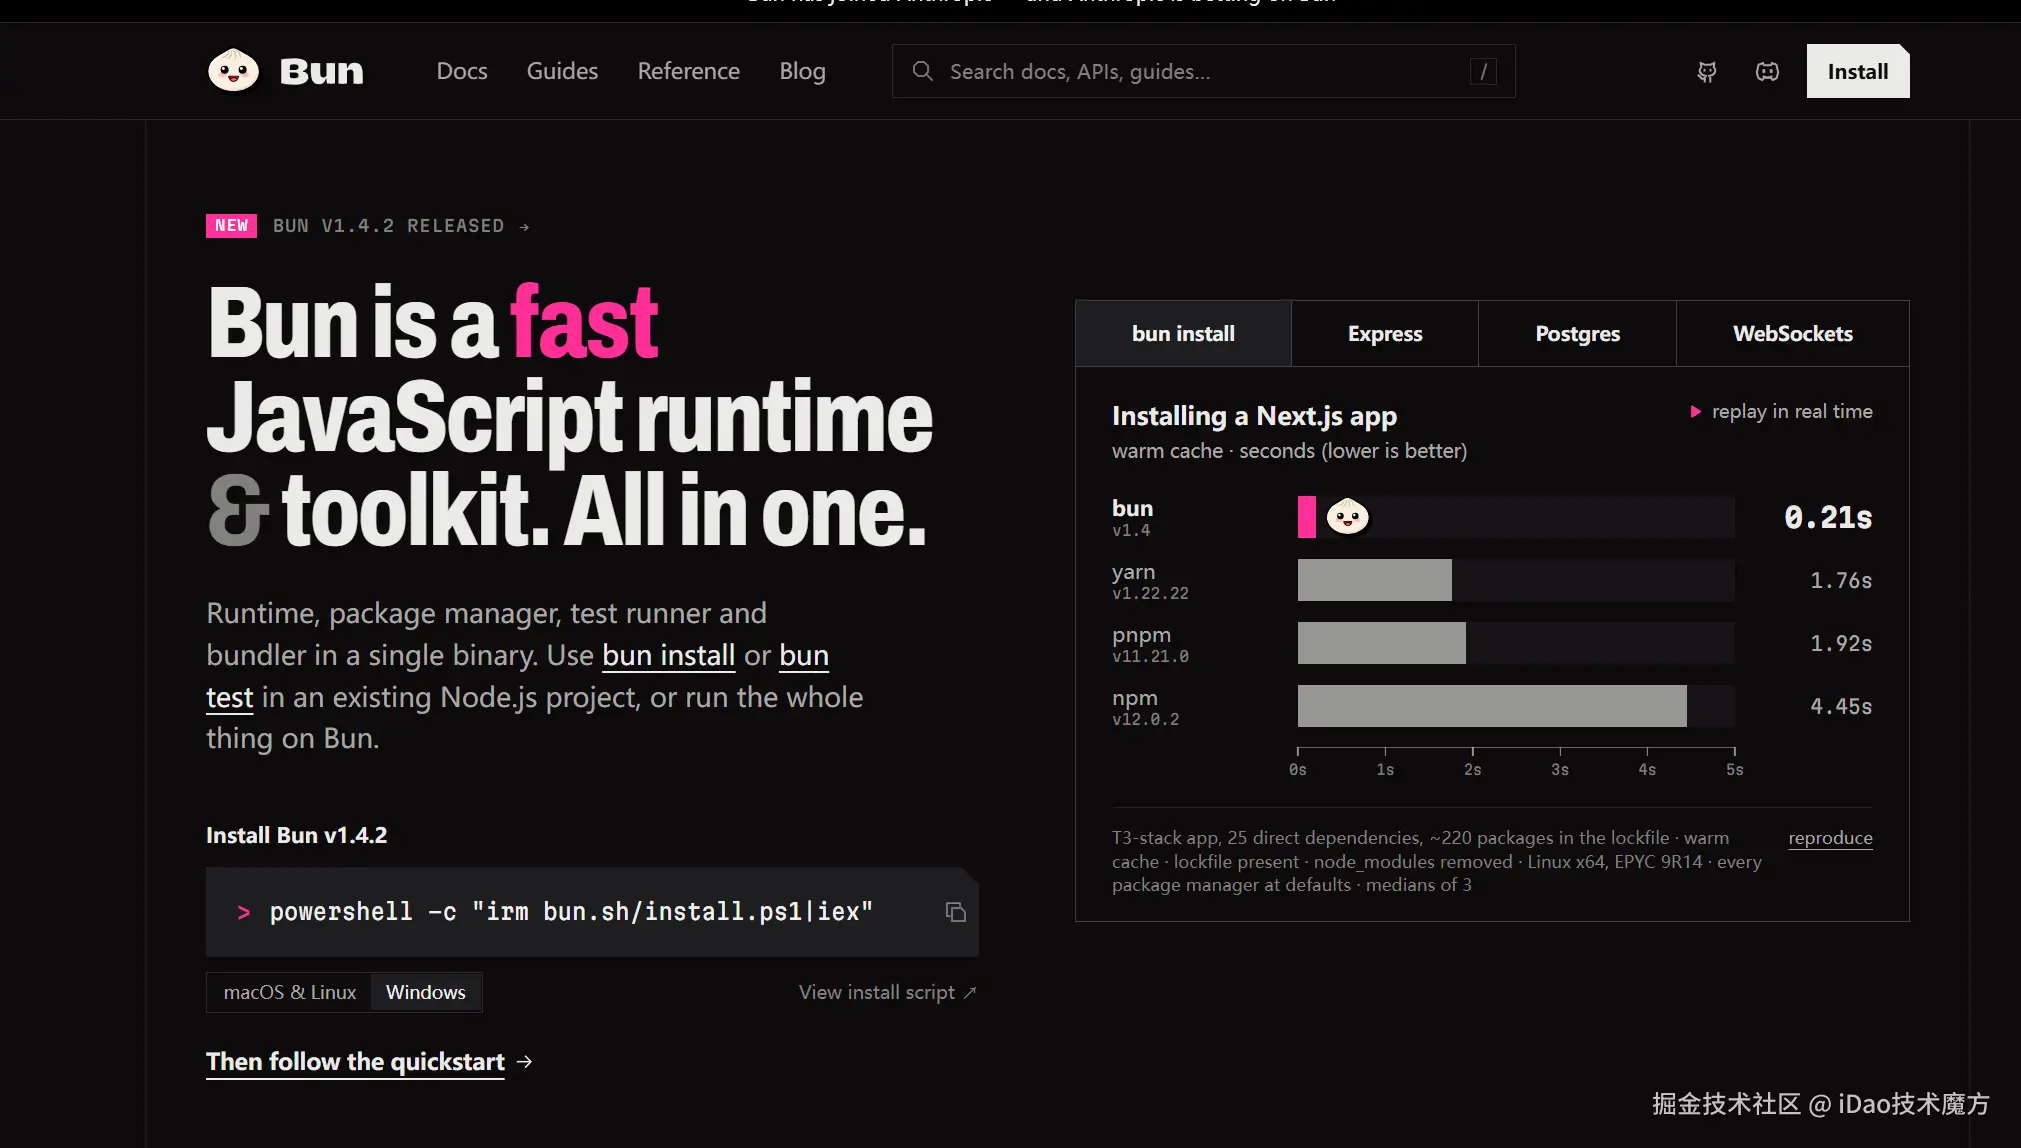This screenshot has height=1148, width=2021.
Task: Click the 'warm cache · seconds' subtitle
Action: click(x=1289, y=451)
